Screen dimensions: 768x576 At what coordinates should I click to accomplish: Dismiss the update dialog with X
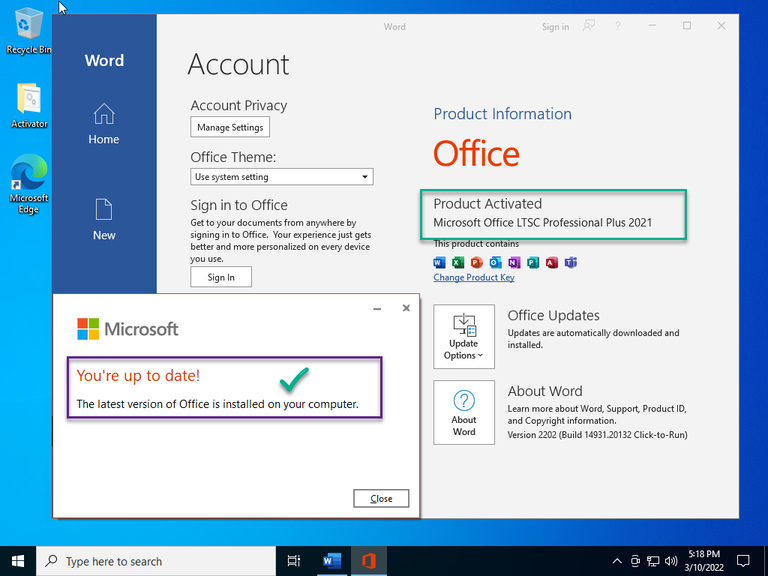tap(406, 308)
